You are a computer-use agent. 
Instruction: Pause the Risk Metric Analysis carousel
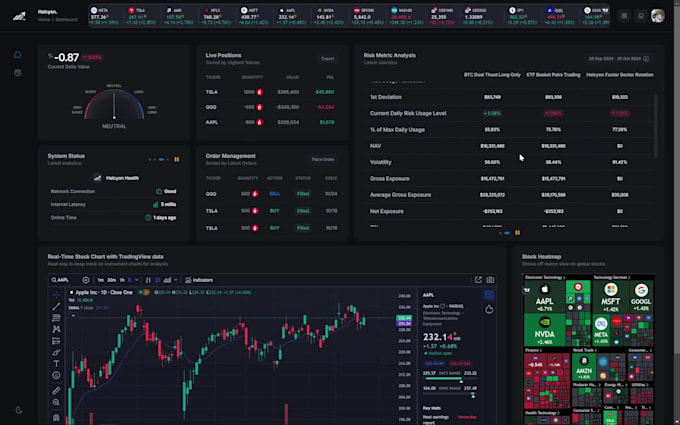point(517,233)
